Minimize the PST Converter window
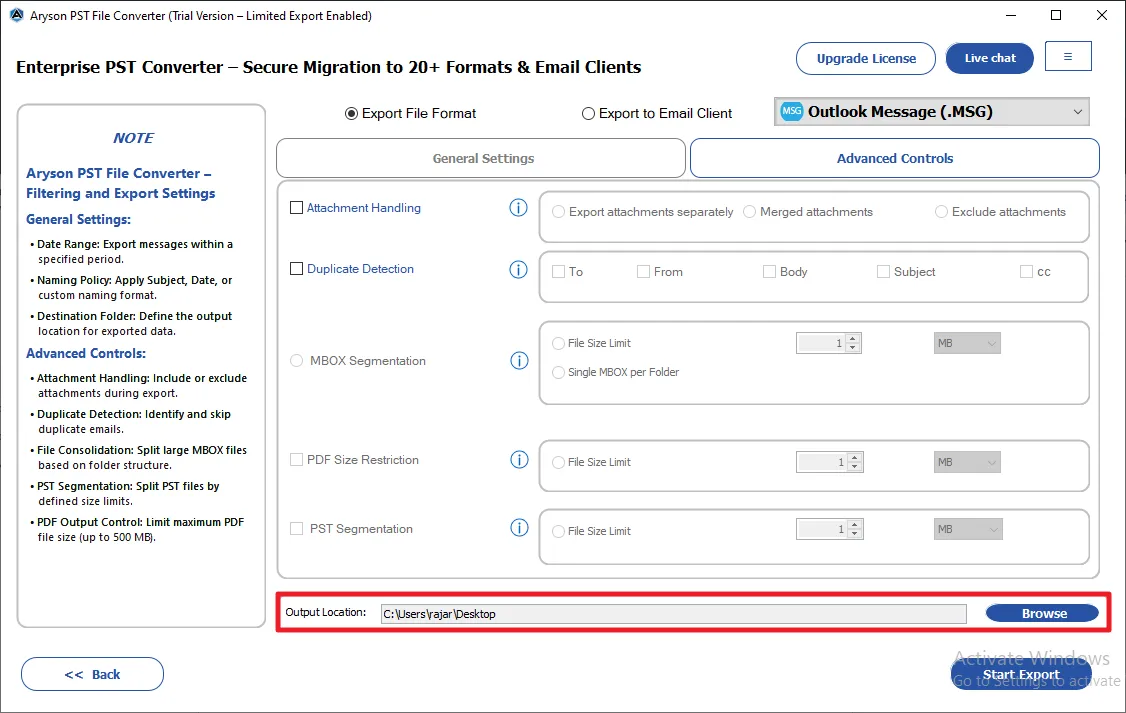The width and height of the screenshot is (1126, 713). click(1010, 15)
